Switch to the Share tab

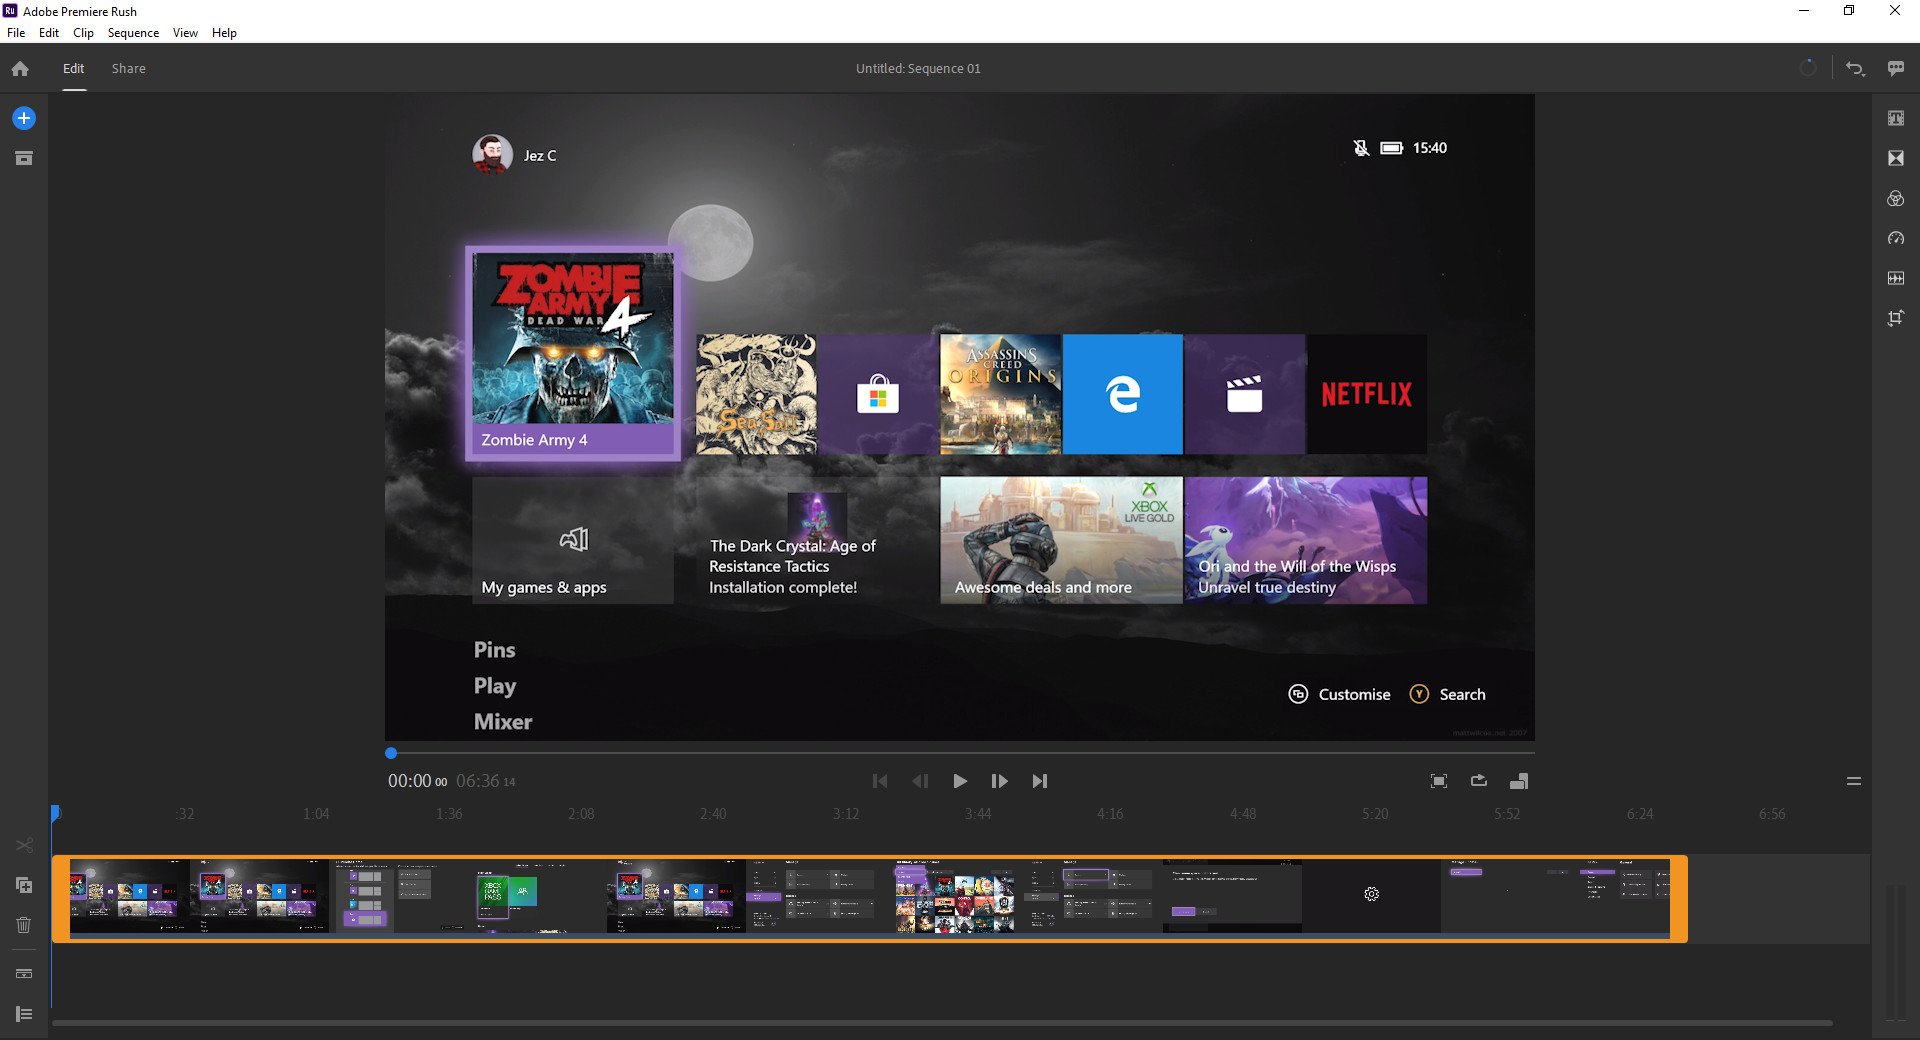pyautogui.click(x=129, y=69)
